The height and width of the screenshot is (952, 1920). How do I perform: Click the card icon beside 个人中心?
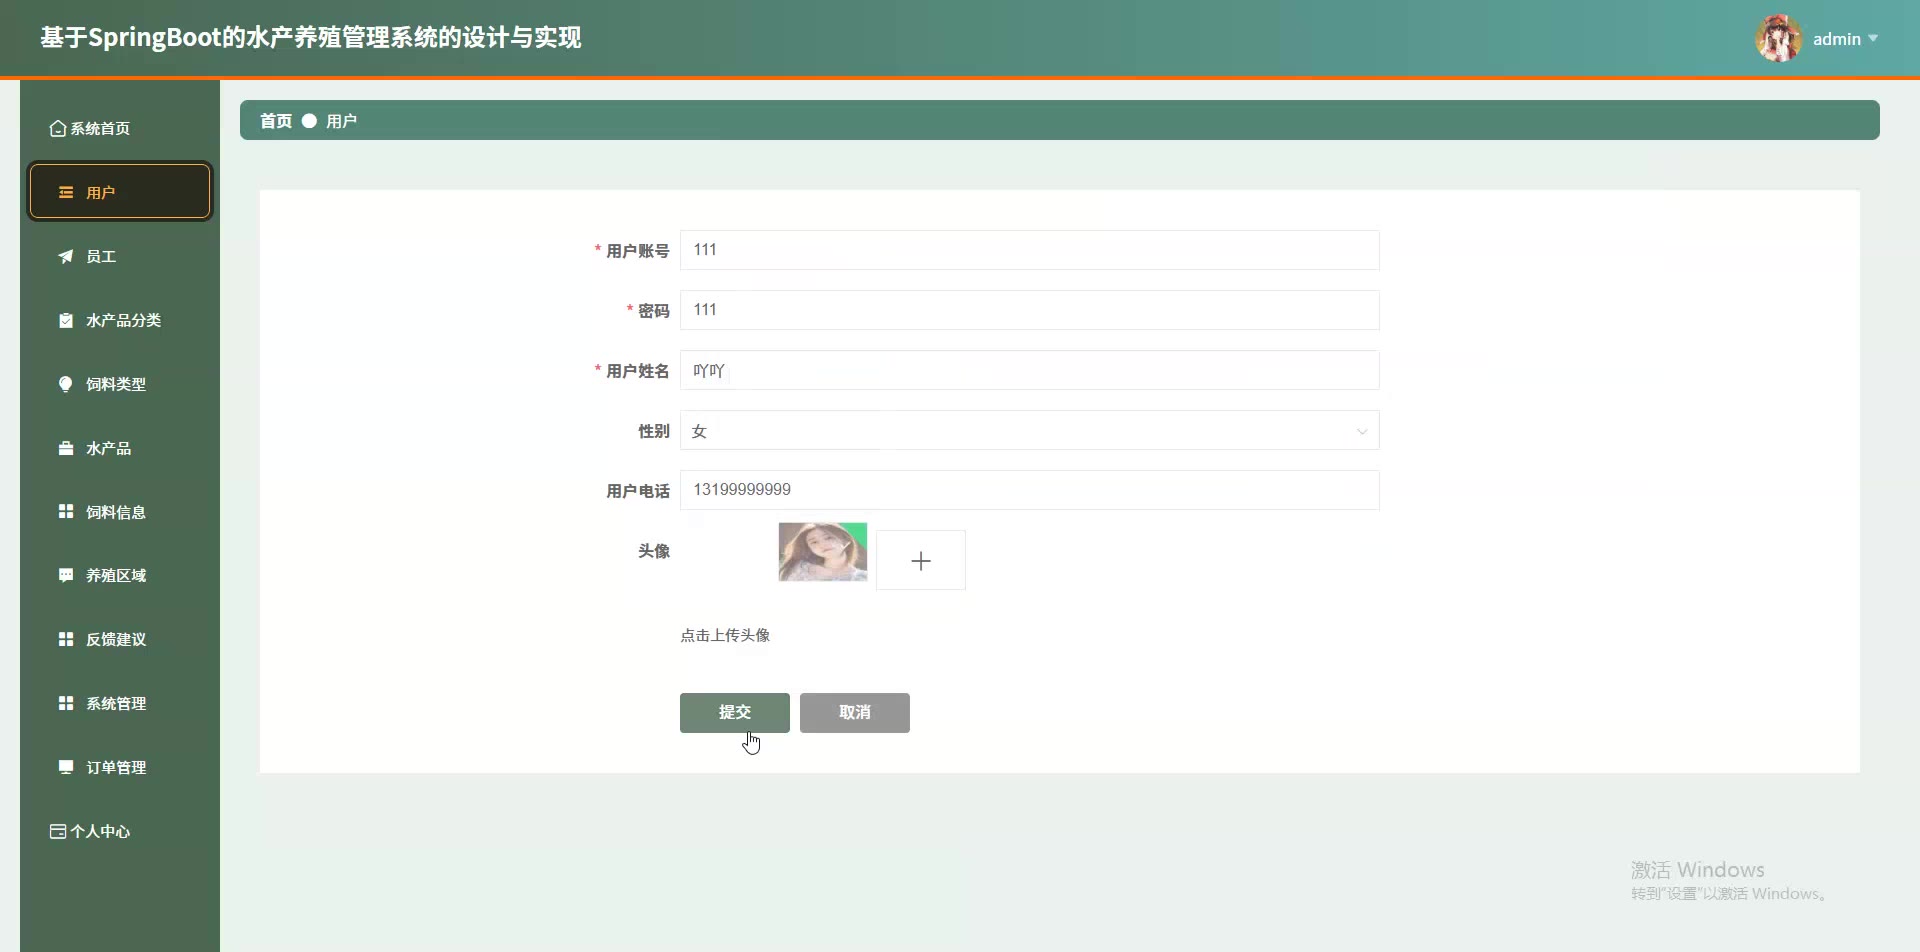coord(58,831)
